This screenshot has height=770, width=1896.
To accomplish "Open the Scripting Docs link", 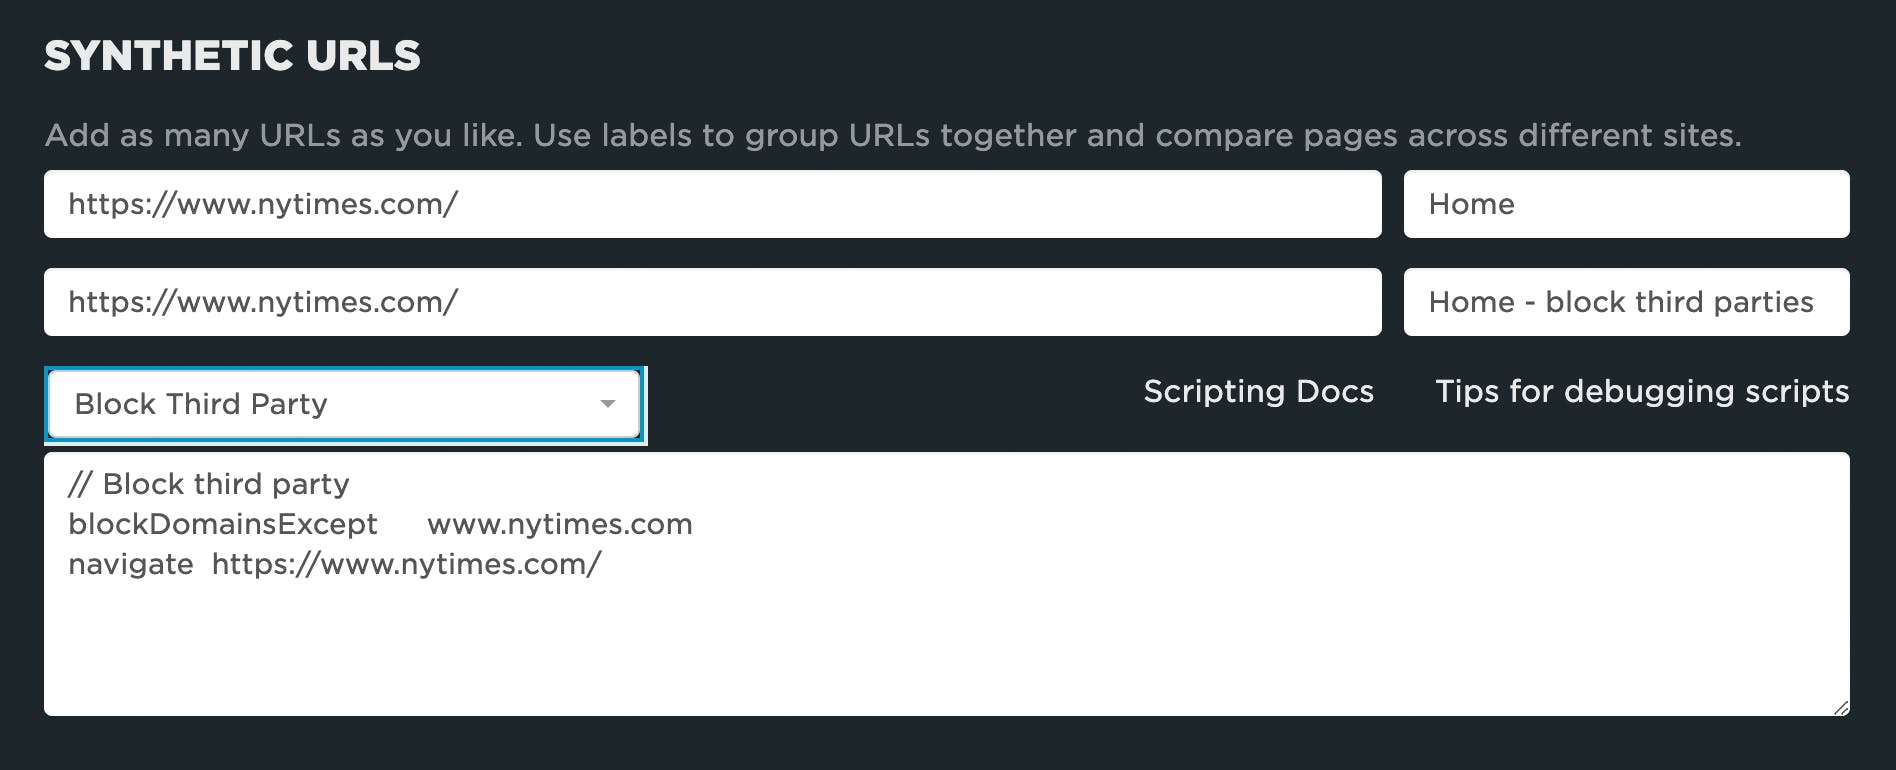I will pyautogui.click(x=1258, y=391).
